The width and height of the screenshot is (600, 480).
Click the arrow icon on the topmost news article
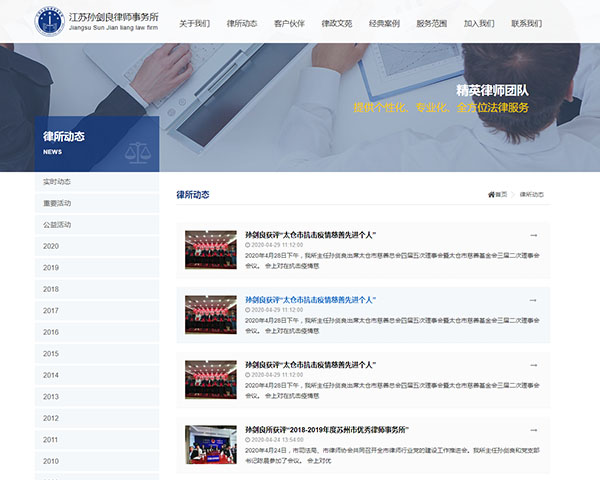(534, 235)
